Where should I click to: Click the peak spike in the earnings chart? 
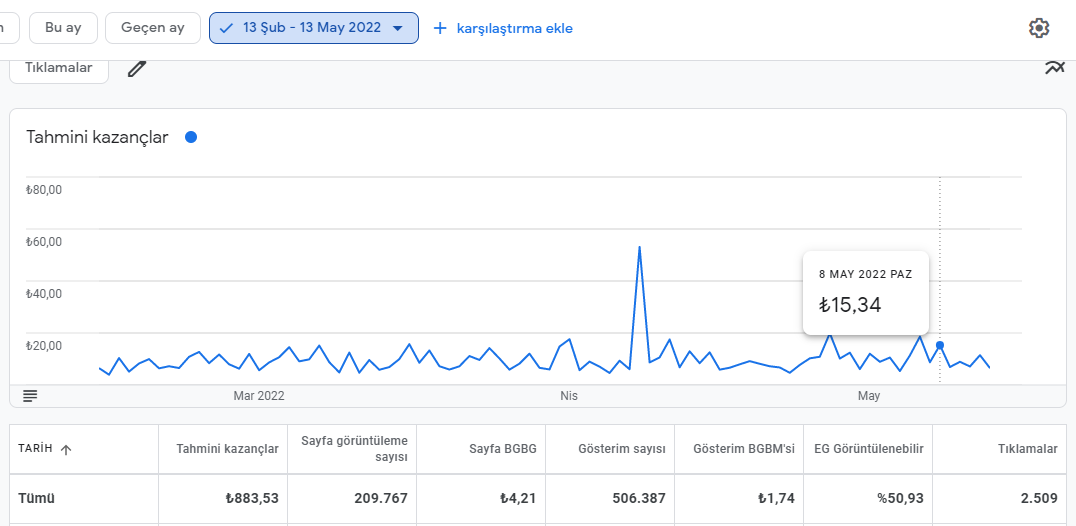pyautogui.click(x=640, y=247)
